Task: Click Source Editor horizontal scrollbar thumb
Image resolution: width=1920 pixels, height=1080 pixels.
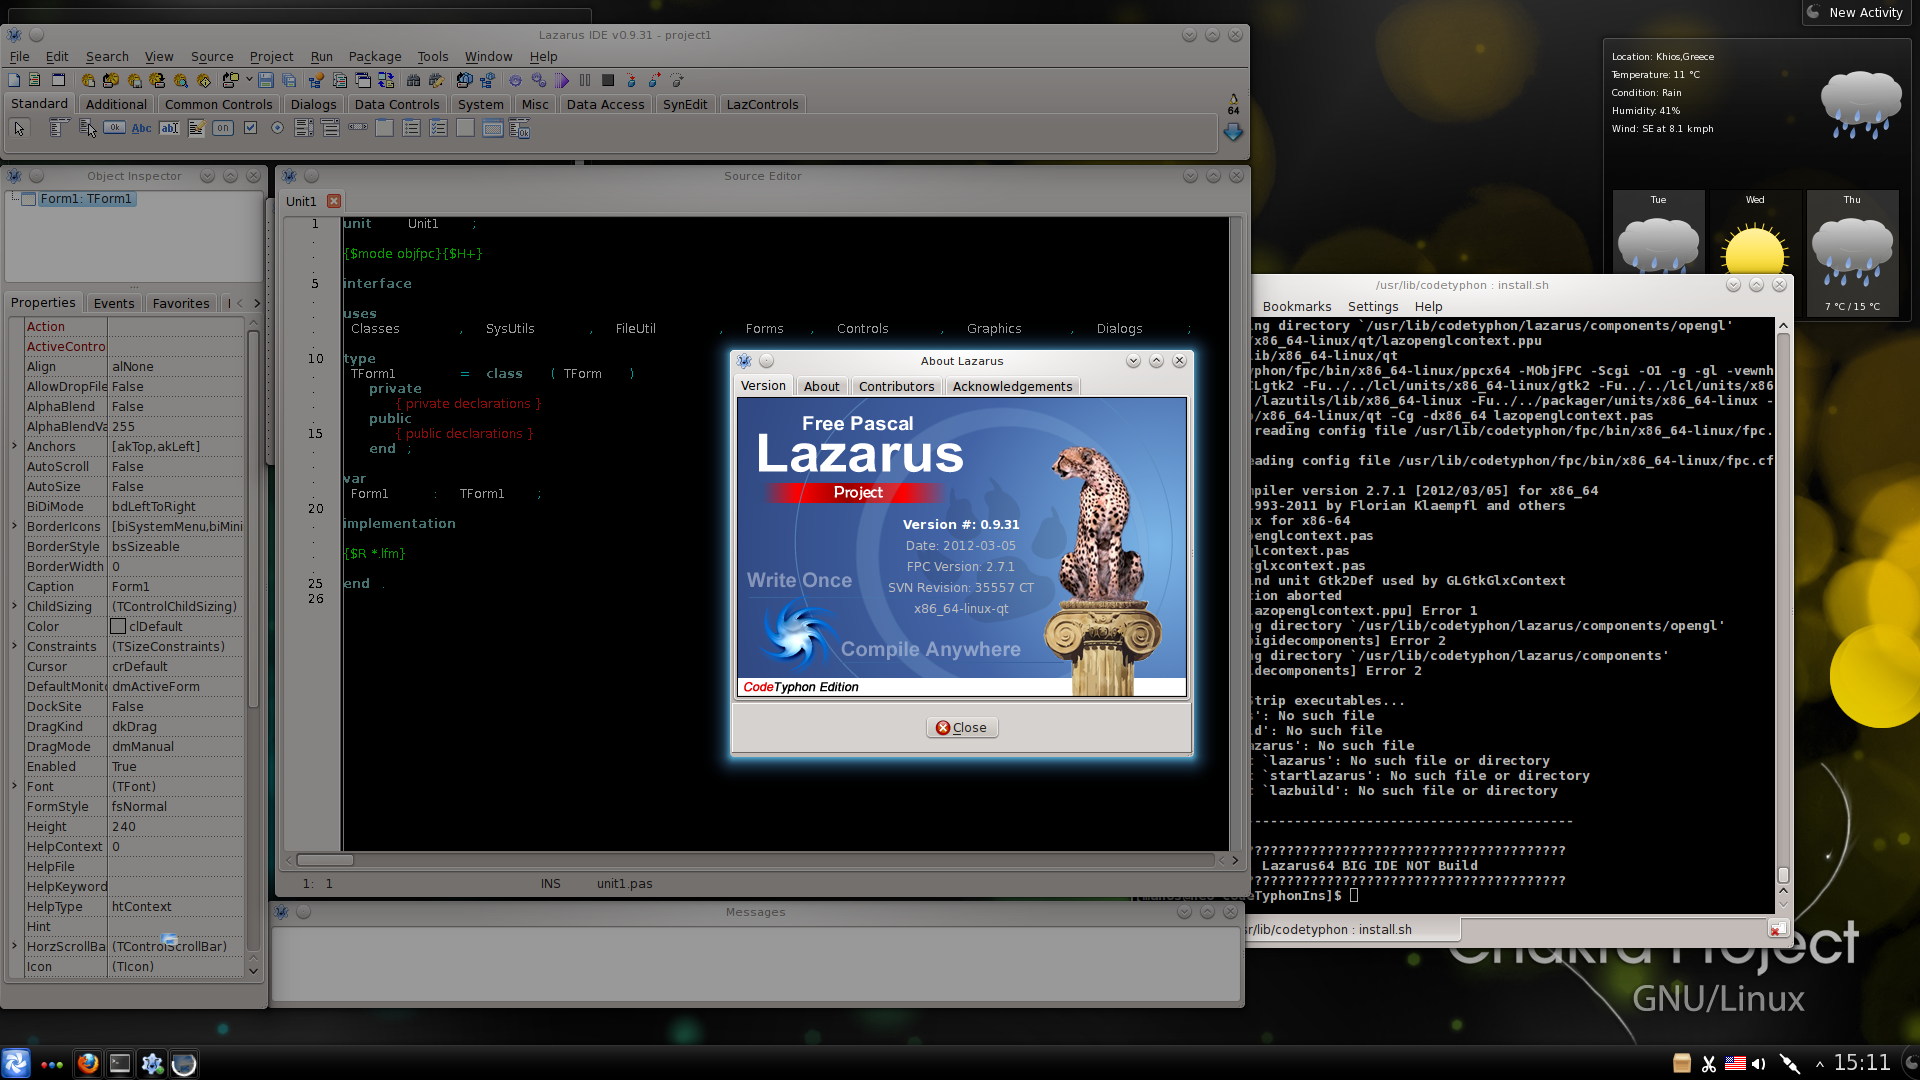Action: [x=325, y=860]
